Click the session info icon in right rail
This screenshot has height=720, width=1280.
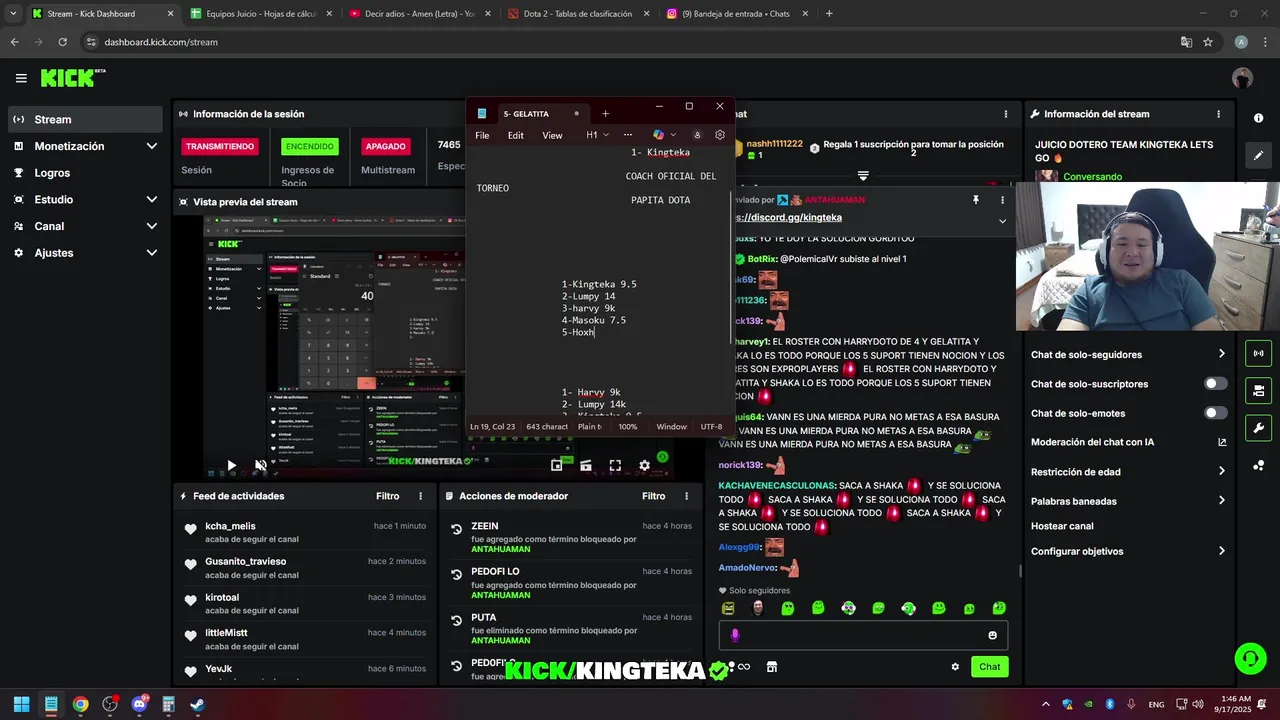[x=1258, y=118]
